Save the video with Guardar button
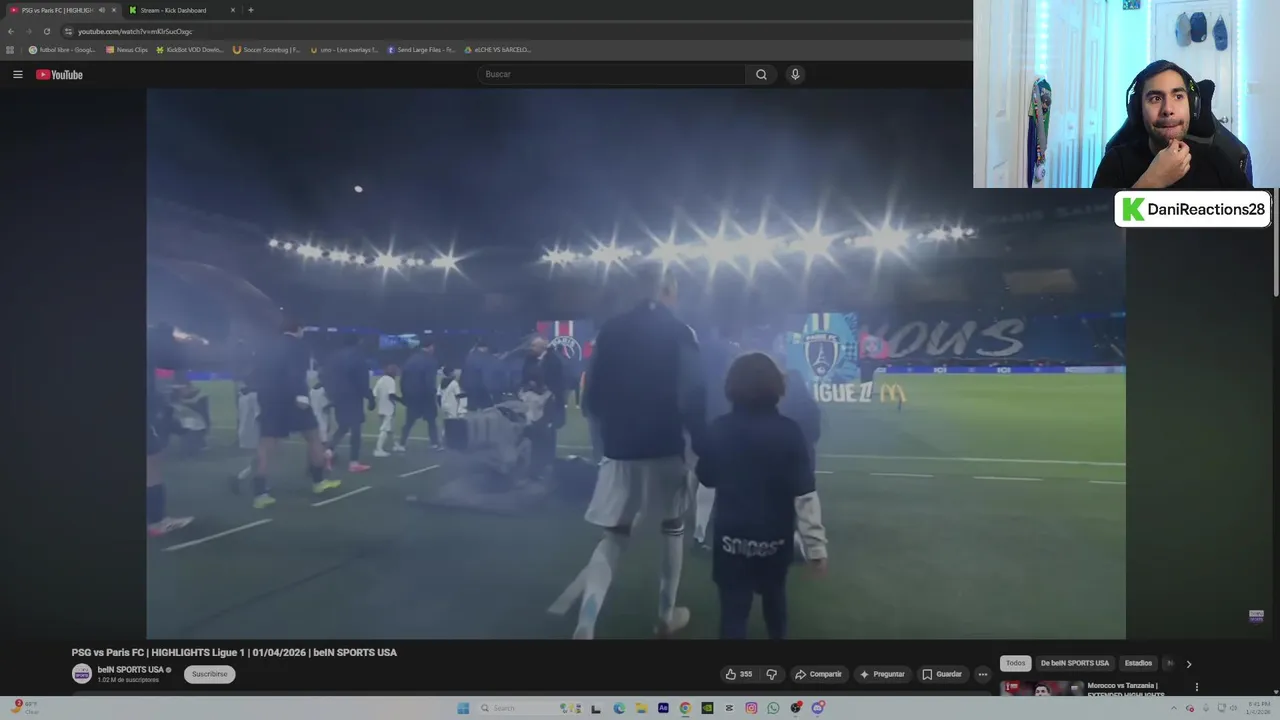Viewport: 1280px width, 720px height. (x=942, y=674)
